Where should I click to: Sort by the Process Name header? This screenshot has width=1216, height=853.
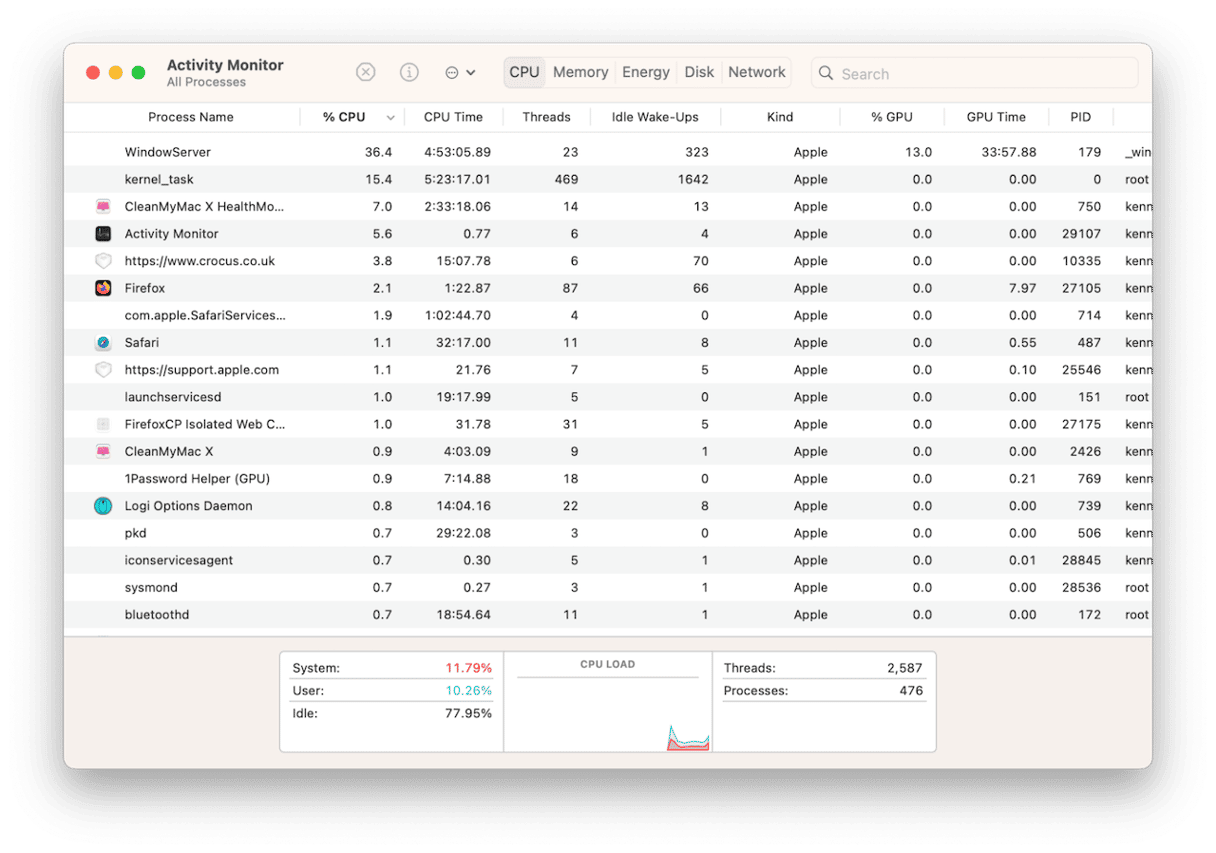coord(190,117)
